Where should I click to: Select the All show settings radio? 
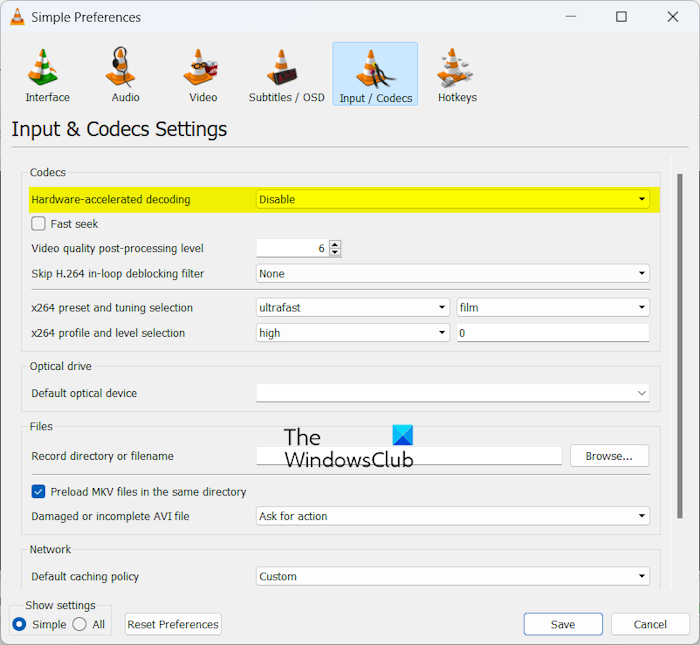click(79, 624)
